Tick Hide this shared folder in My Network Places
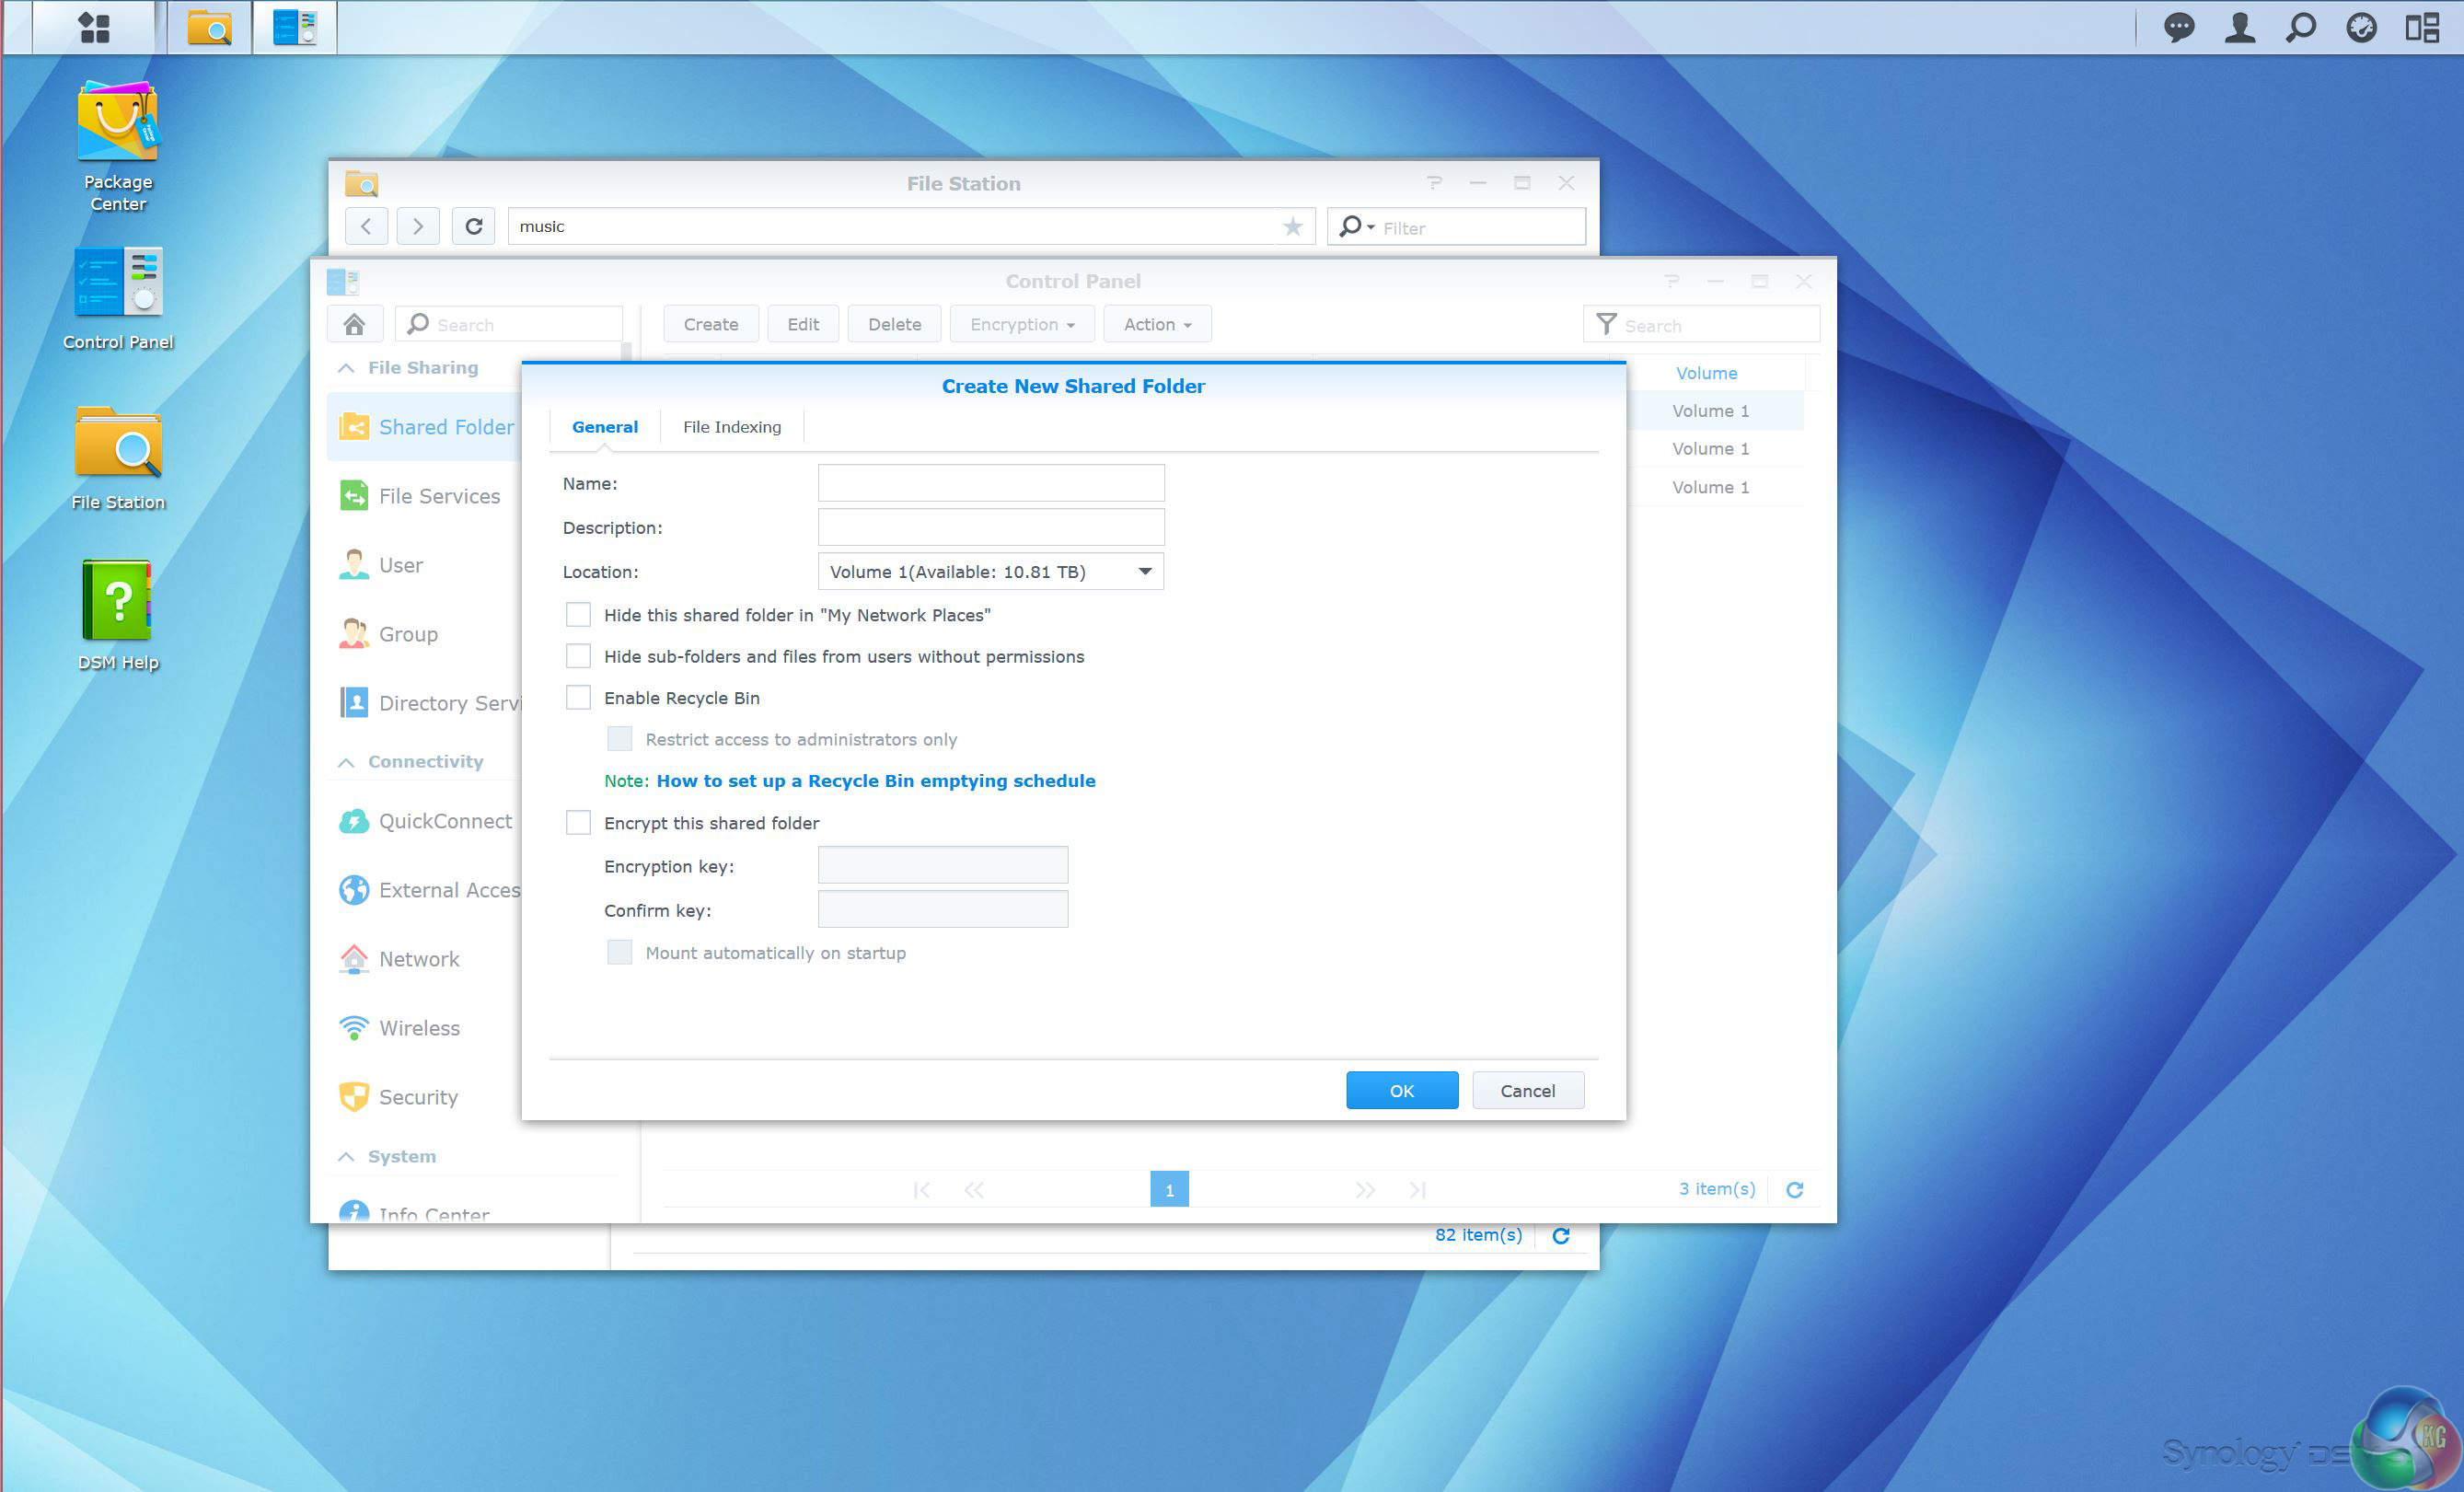Viewport: 2464px width, 1492px height. pyautogui.click(x=578, y=614)
